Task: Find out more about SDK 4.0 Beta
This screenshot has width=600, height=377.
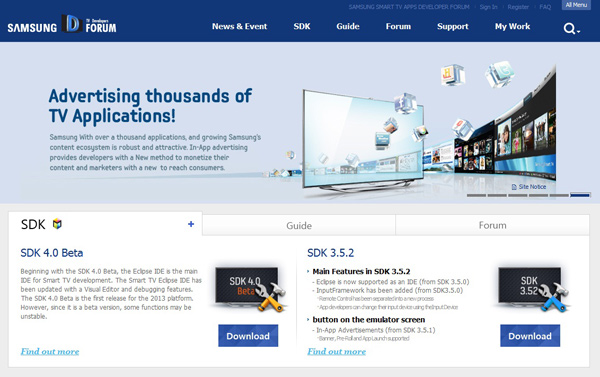Action: tap(50, 351)
